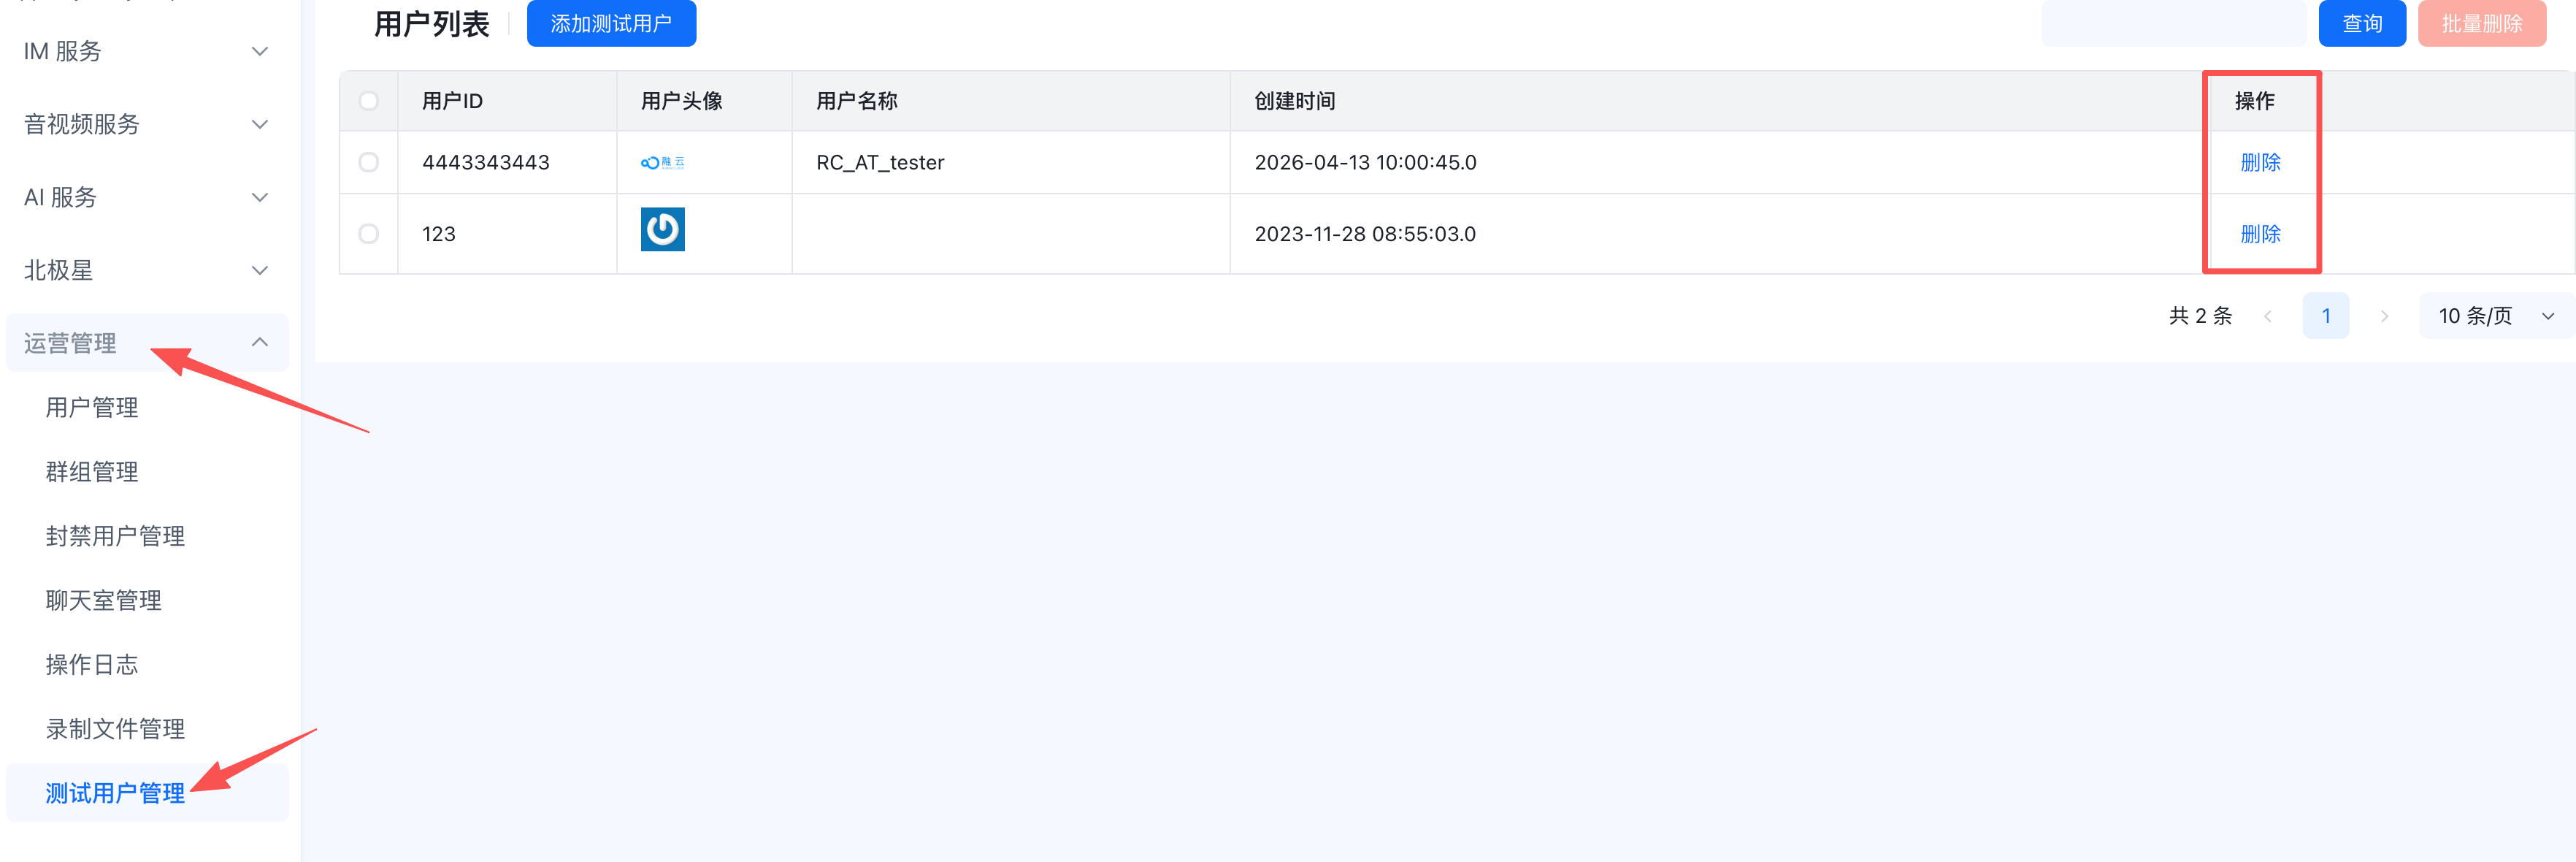
Task: Expand the IM 服务 menu
Action: tap(147, 51)
